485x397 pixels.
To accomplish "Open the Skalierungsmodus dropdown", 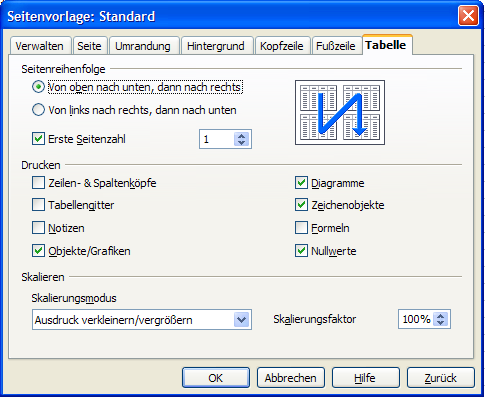I will (142, 320).
